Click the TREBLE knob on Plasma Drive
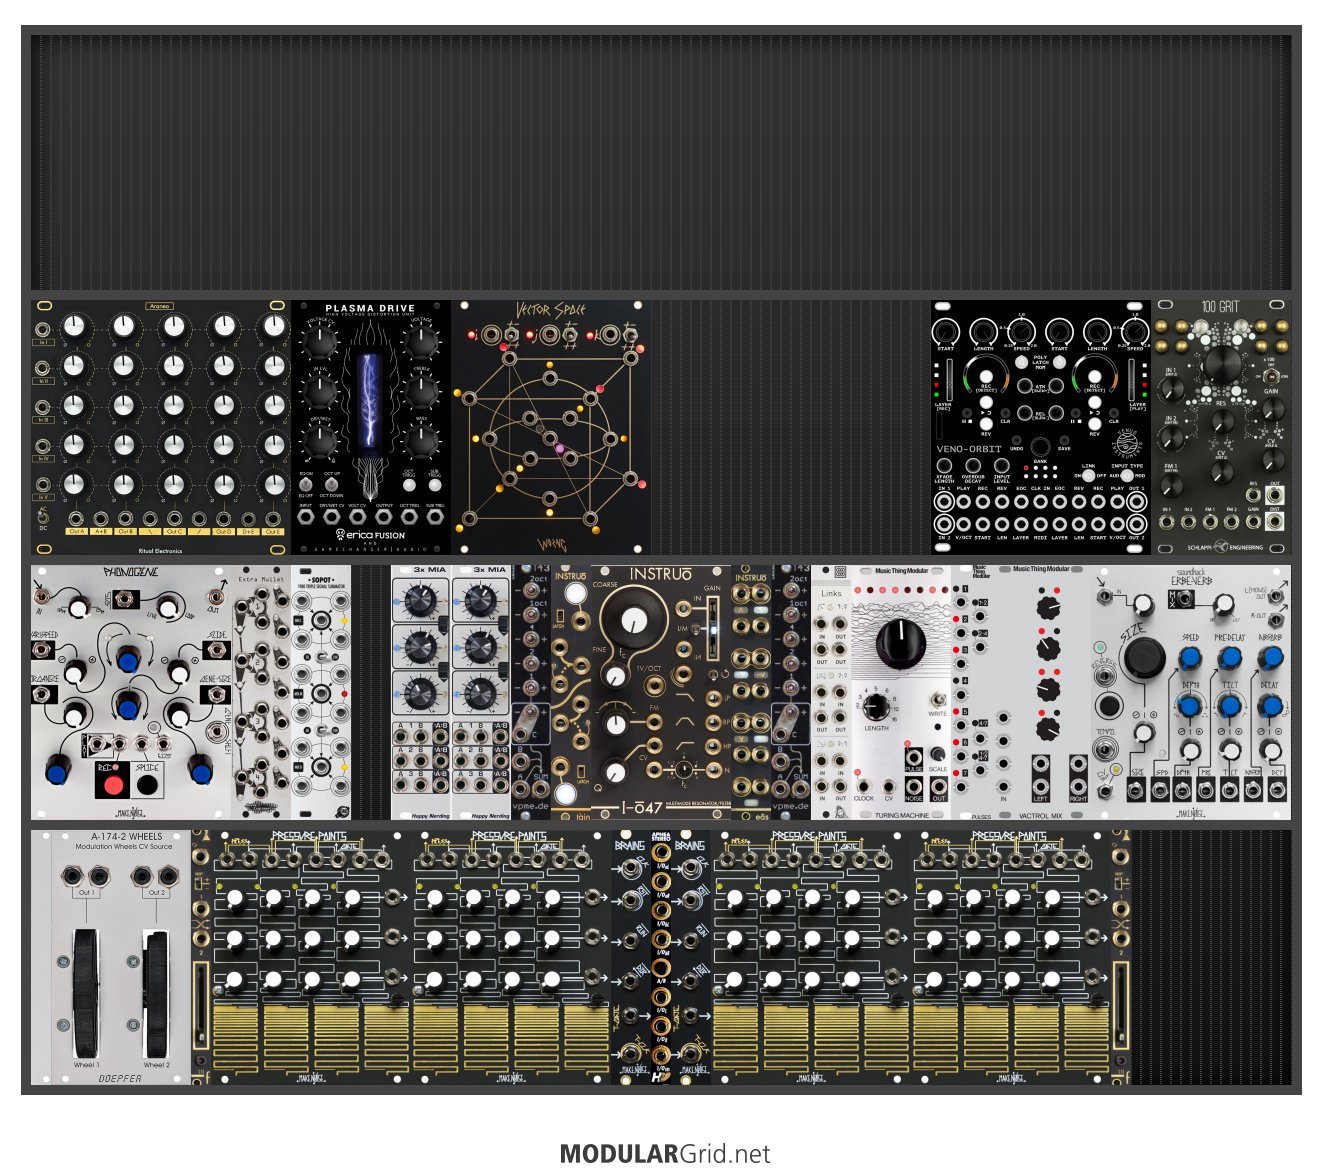Viewport: 1332px width, 1175px height. [x=422, y=393]
